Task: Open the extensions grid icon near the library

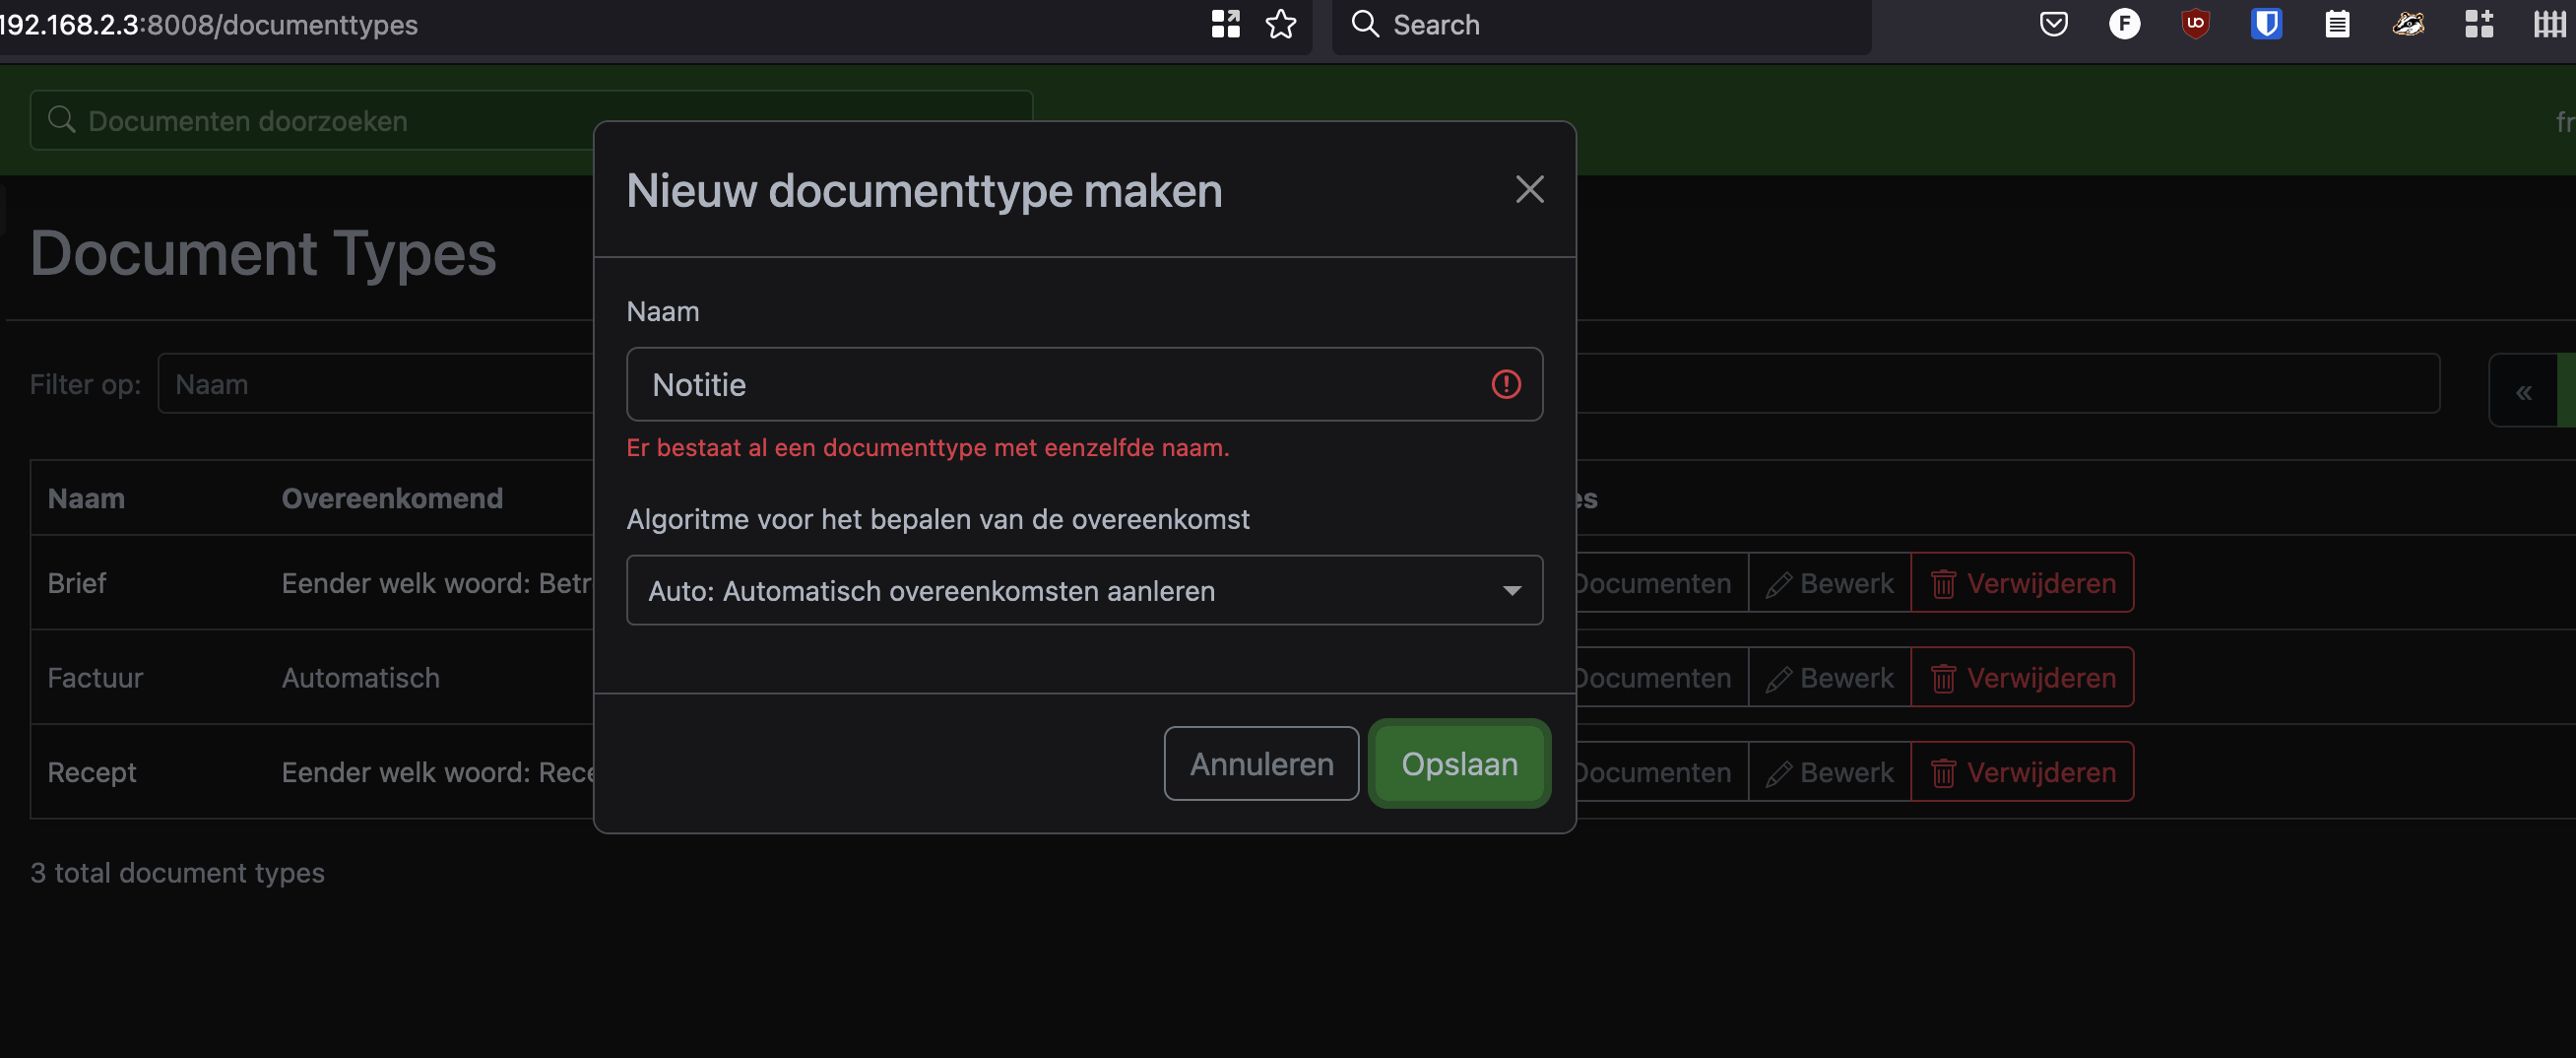Action: [2479, 24]
